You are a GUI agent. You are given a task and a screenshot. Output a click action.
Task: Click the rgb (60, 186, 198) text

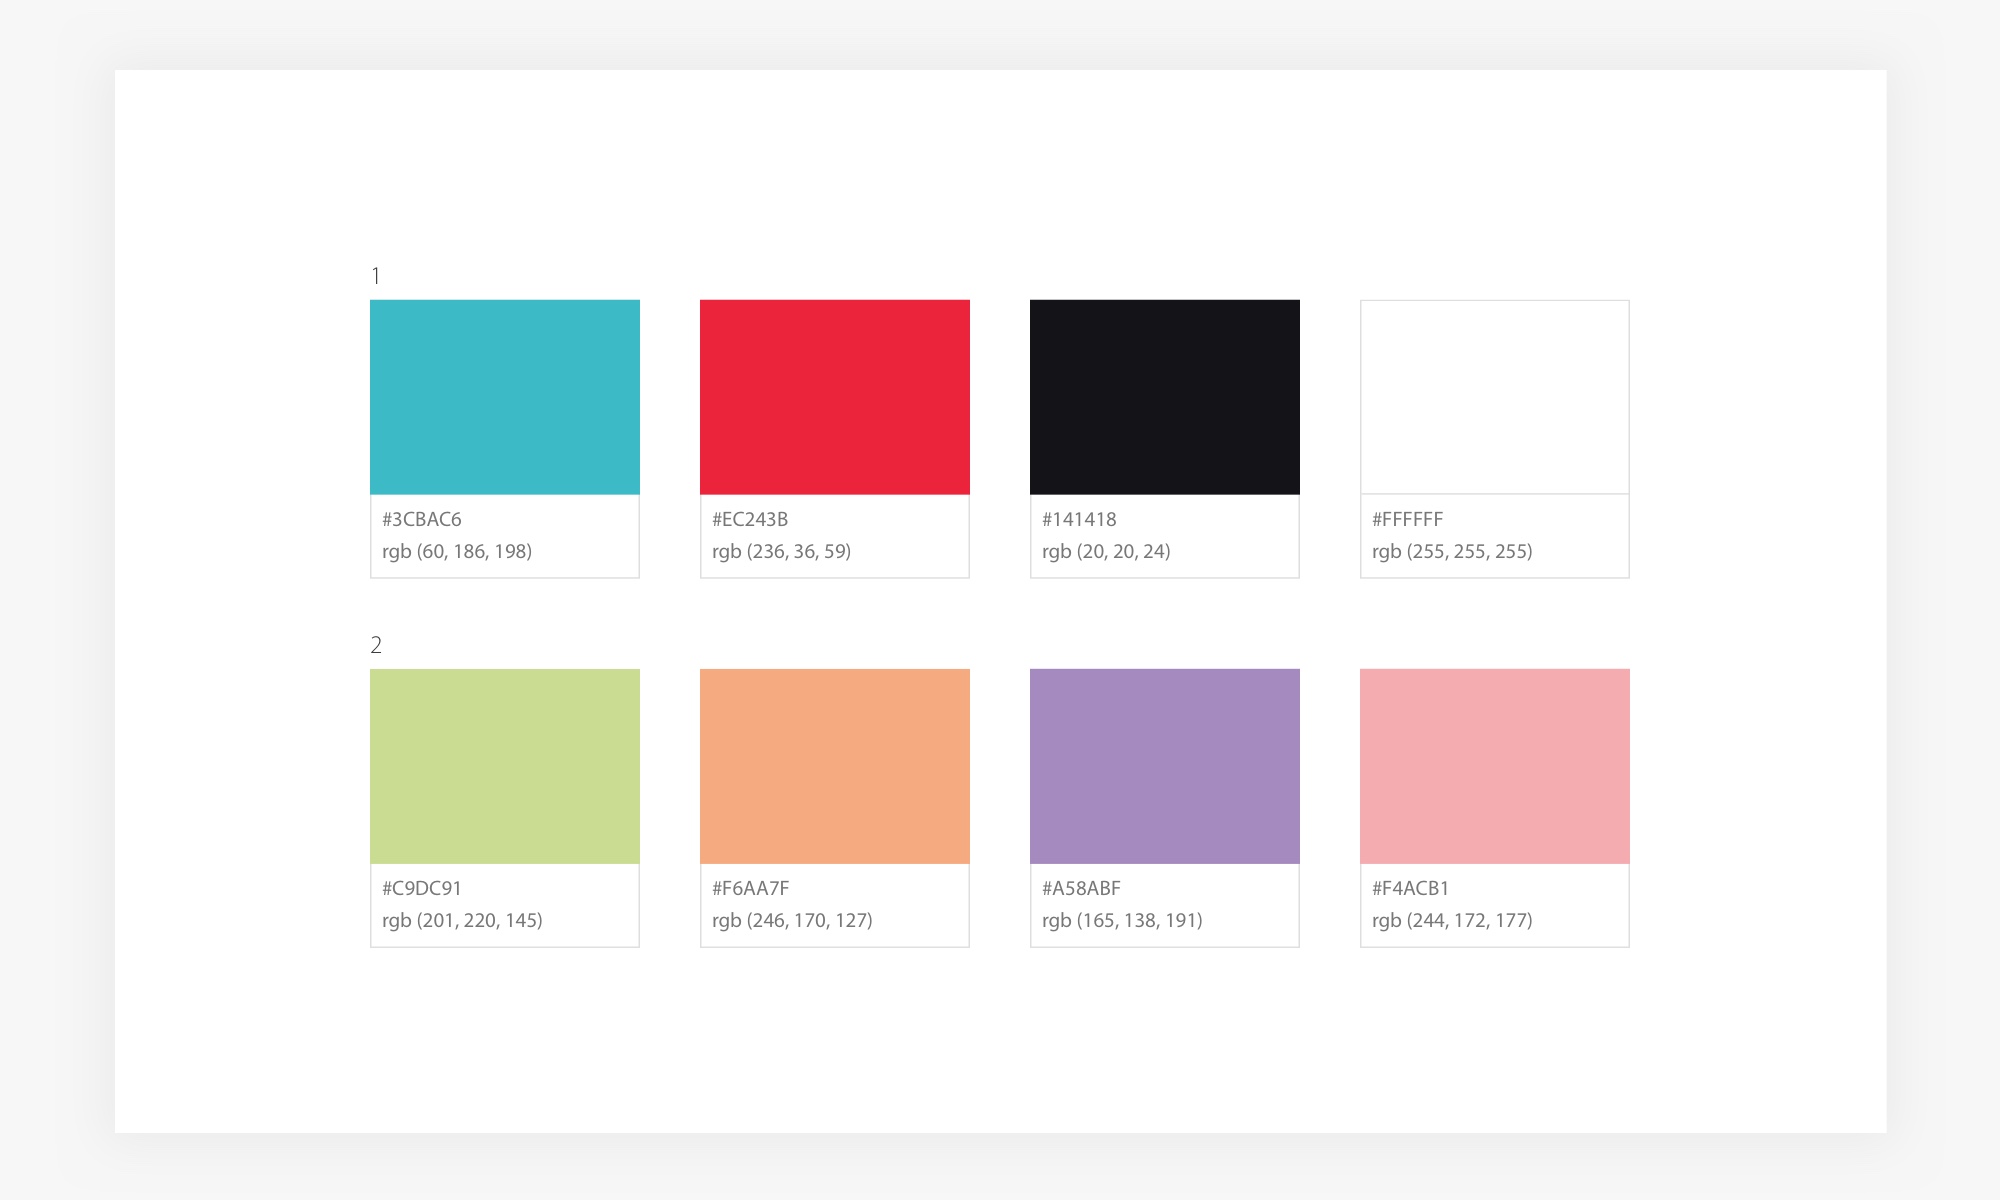tap(457, 551)
